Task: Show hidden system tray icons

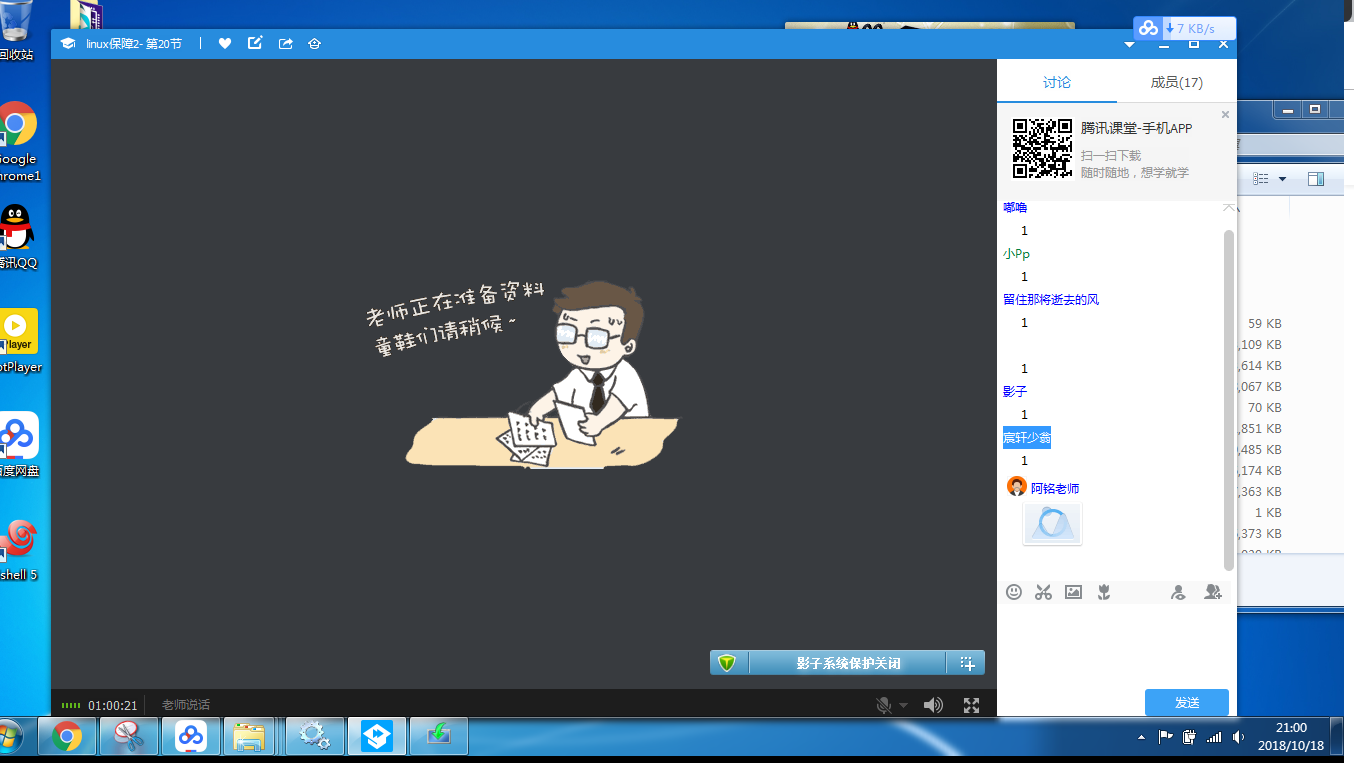Action: pos(1142,738)
